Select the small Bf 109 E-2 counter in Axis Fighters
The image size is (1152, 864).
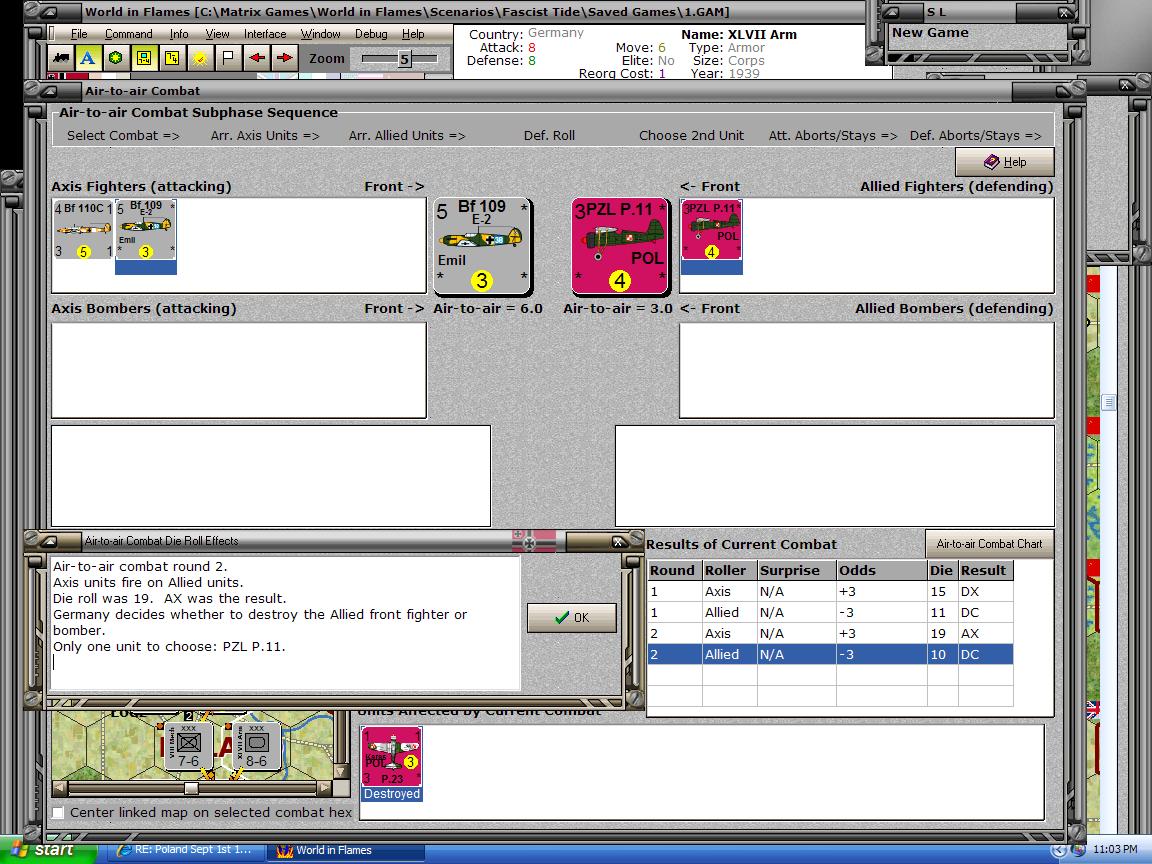(145, 229)
